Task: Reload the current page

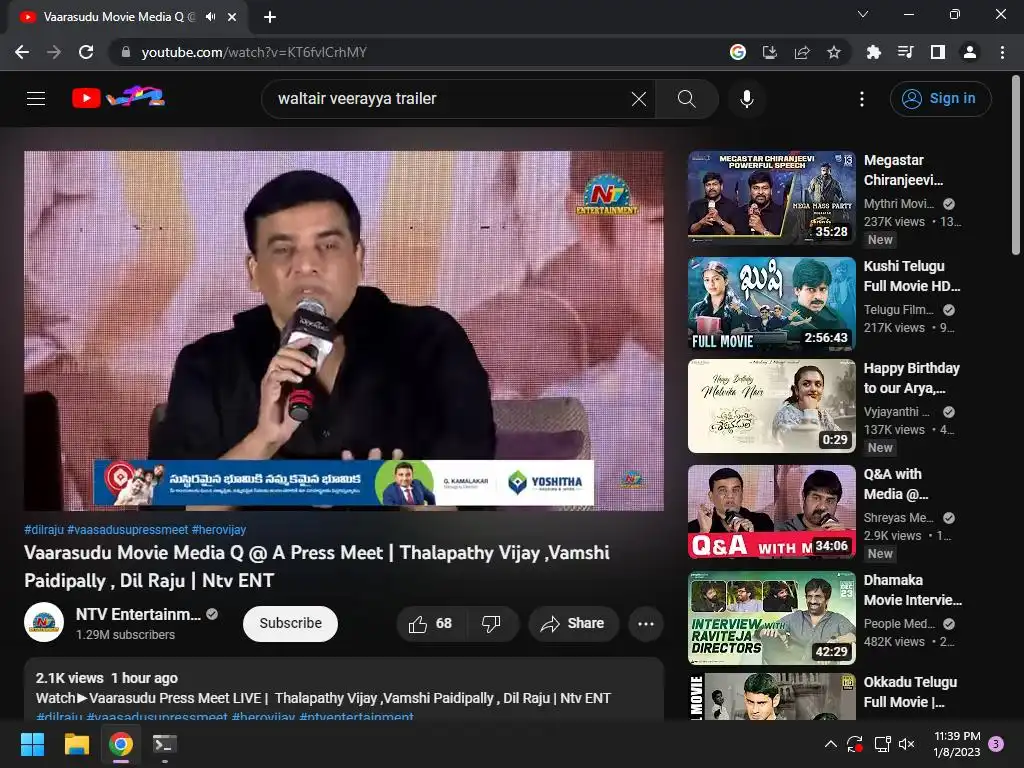Action: point(86,52)
